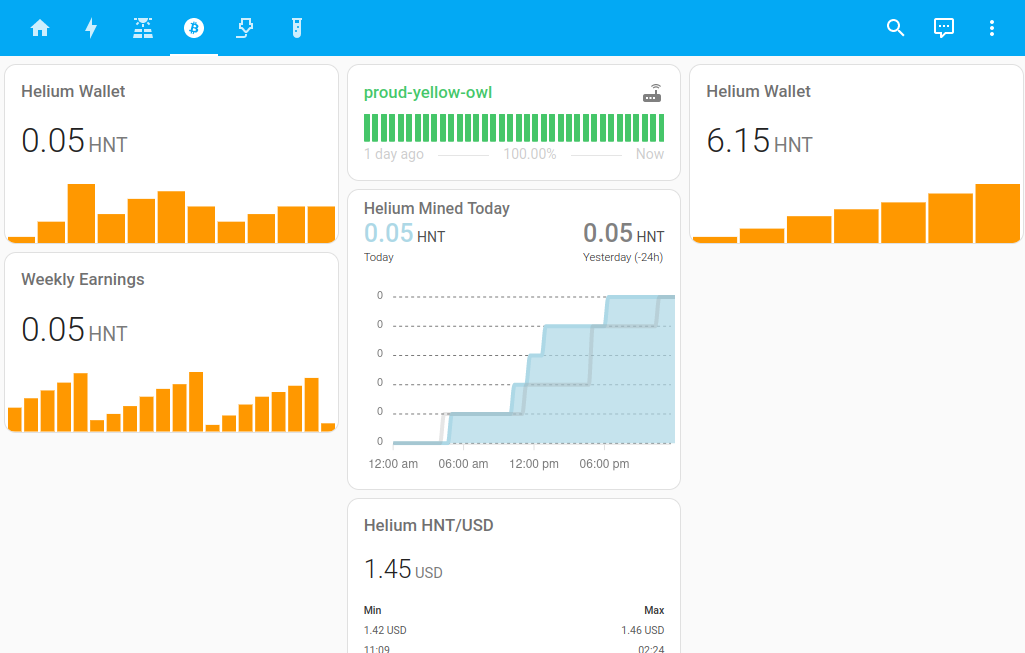Click the Weekly Earnings 0.05 HNT value
This screenshot has width=1025, height=653.
click(x=74, y=329)
